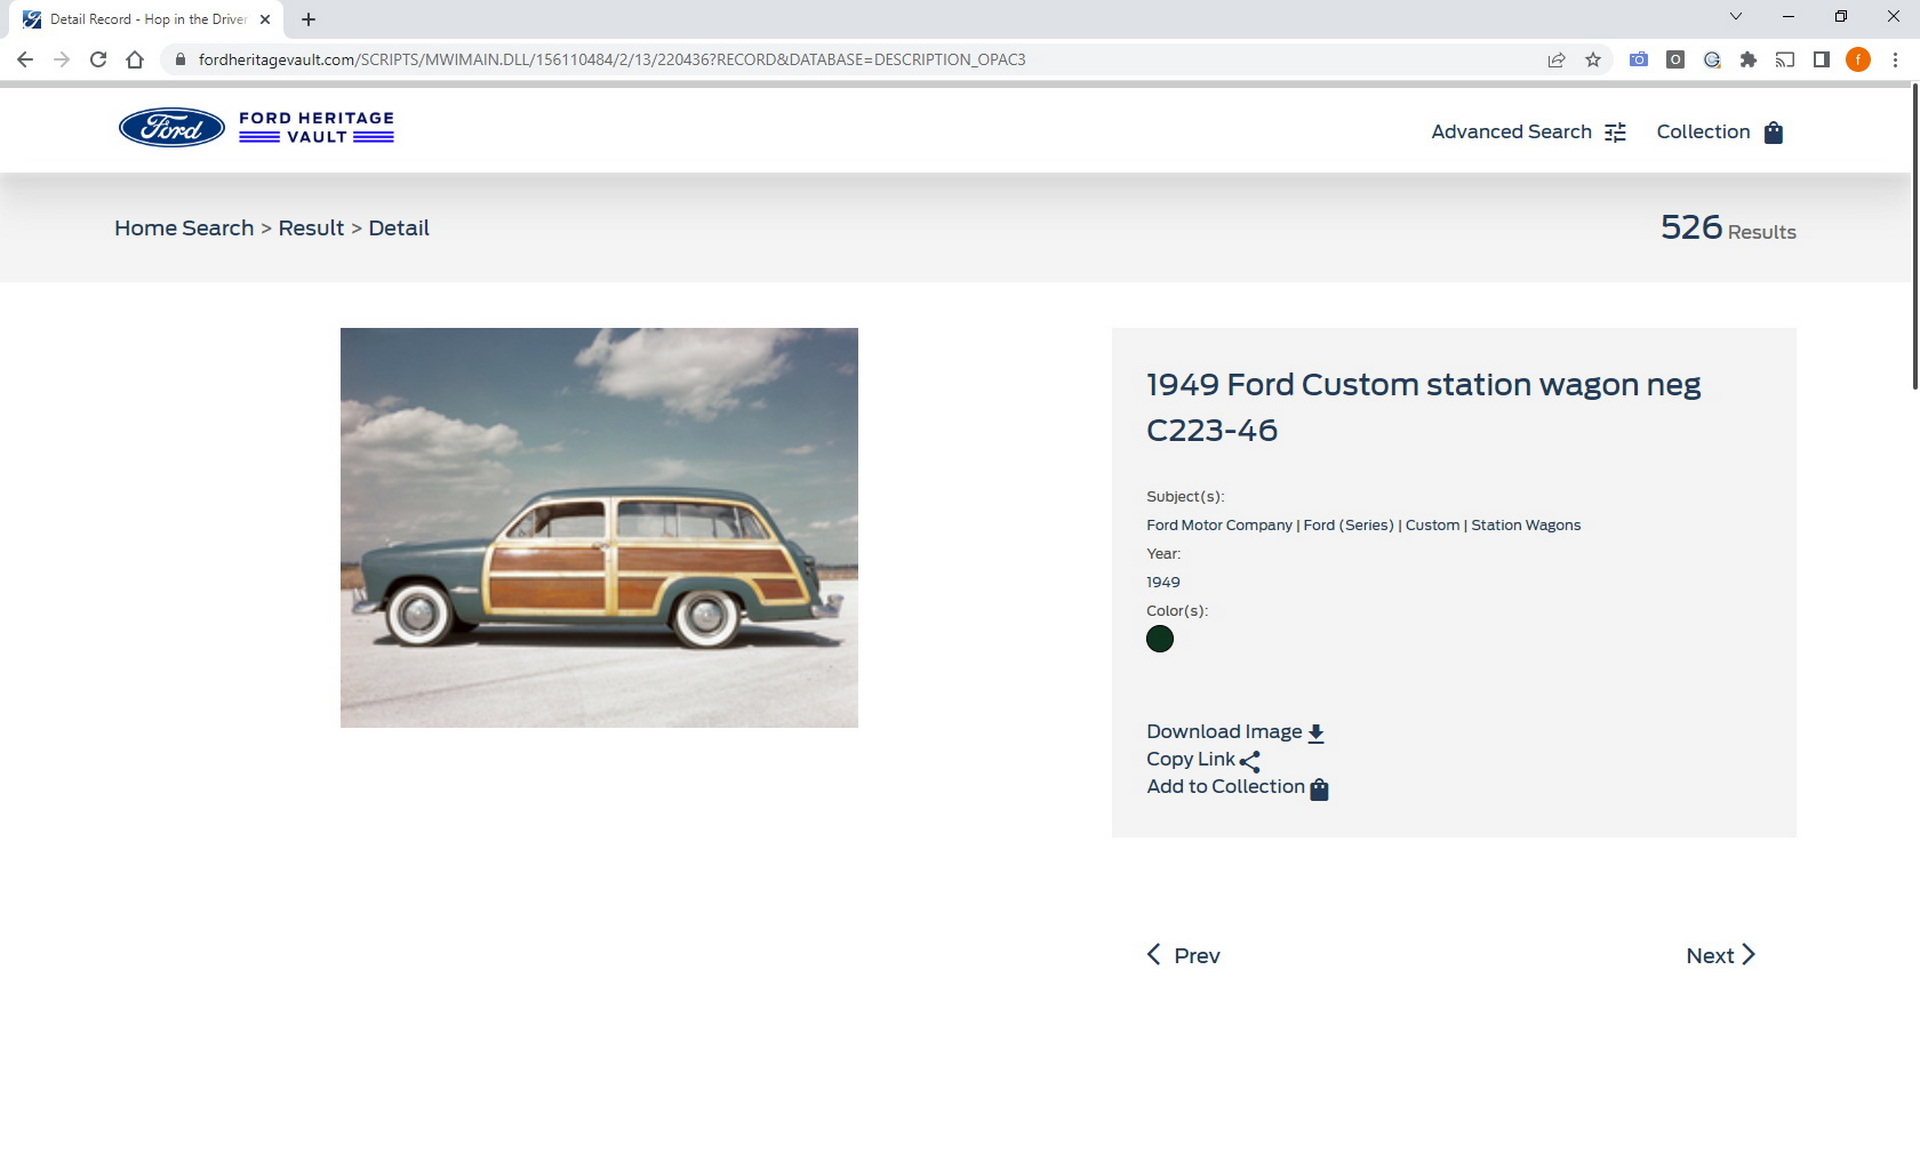The image size is (1920, 1154).
Task: Click the Add to Collection bag icon
Action: [1319, 788]
